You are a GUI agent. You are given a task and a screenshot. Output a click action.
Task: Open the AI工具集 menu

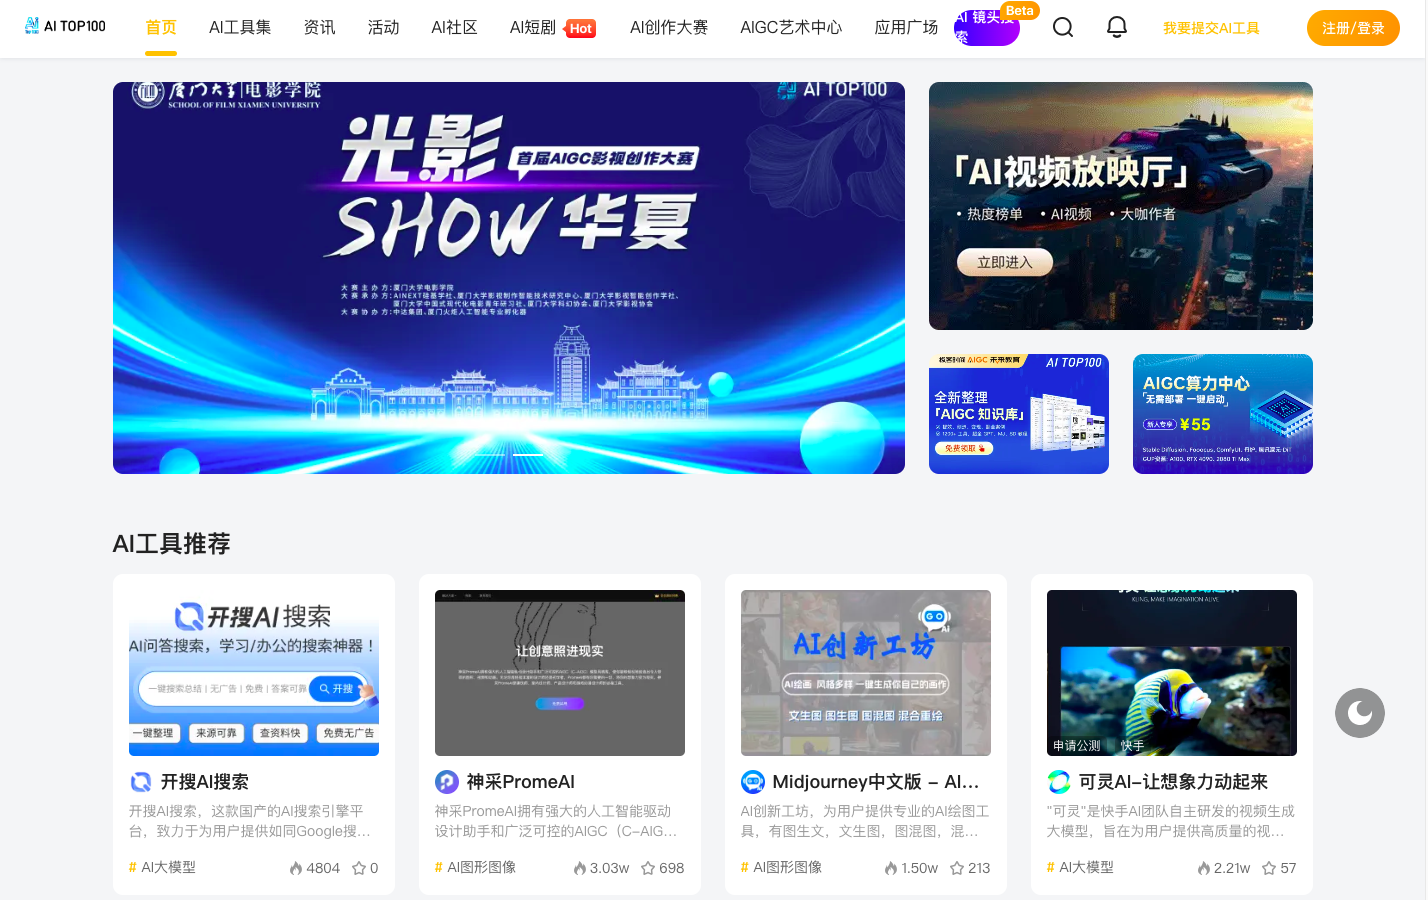tap(240, 27)
